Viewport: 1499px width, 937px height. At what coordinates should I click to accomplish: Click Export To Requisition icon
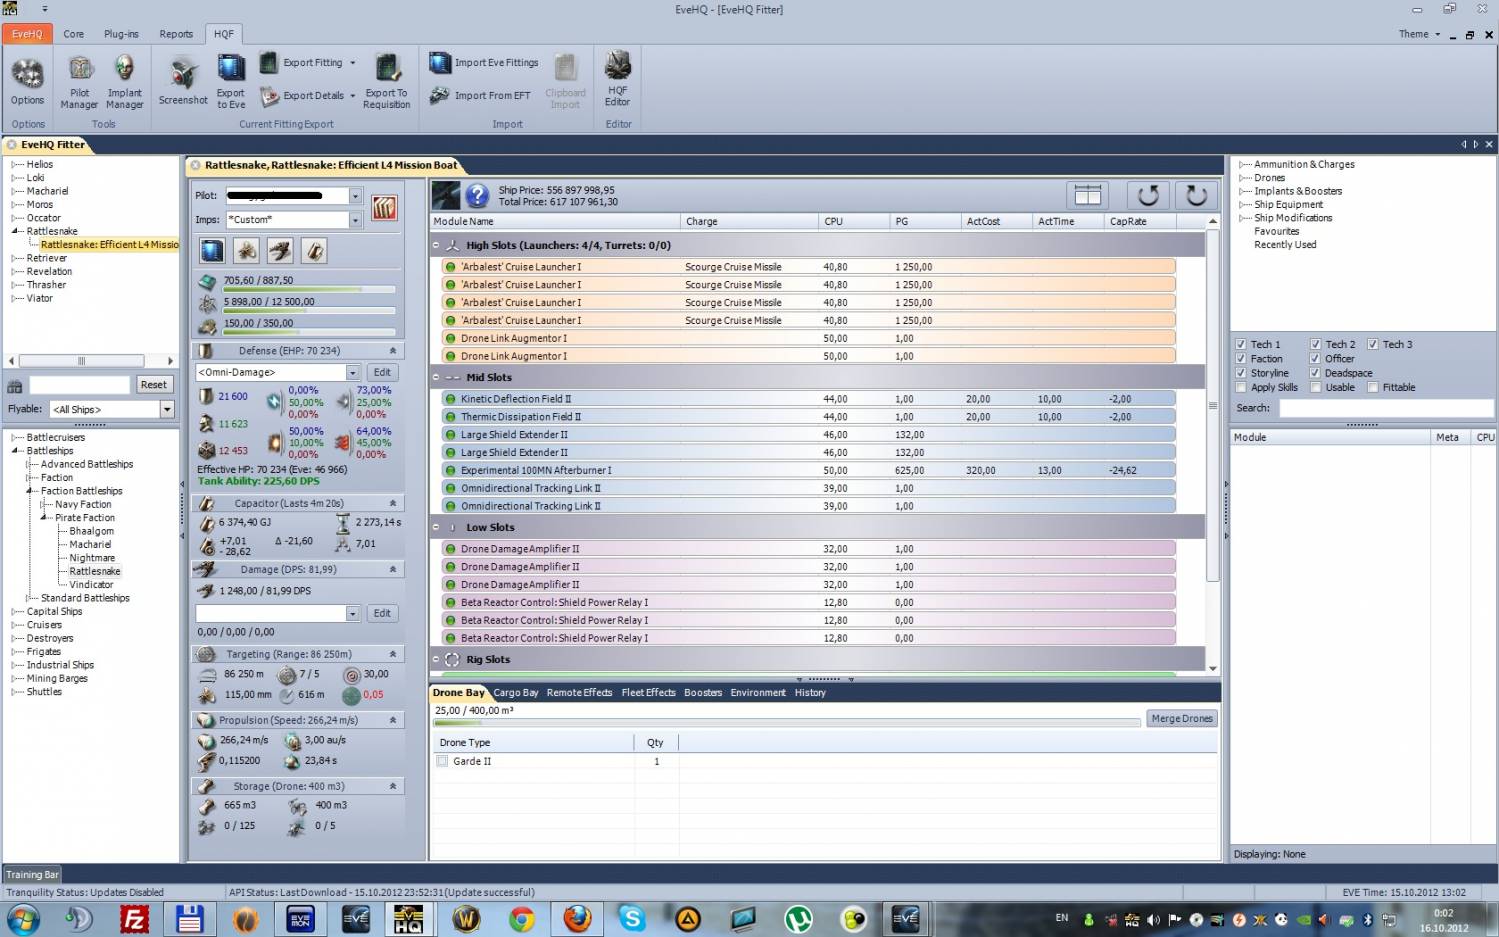tap(387, 82)
